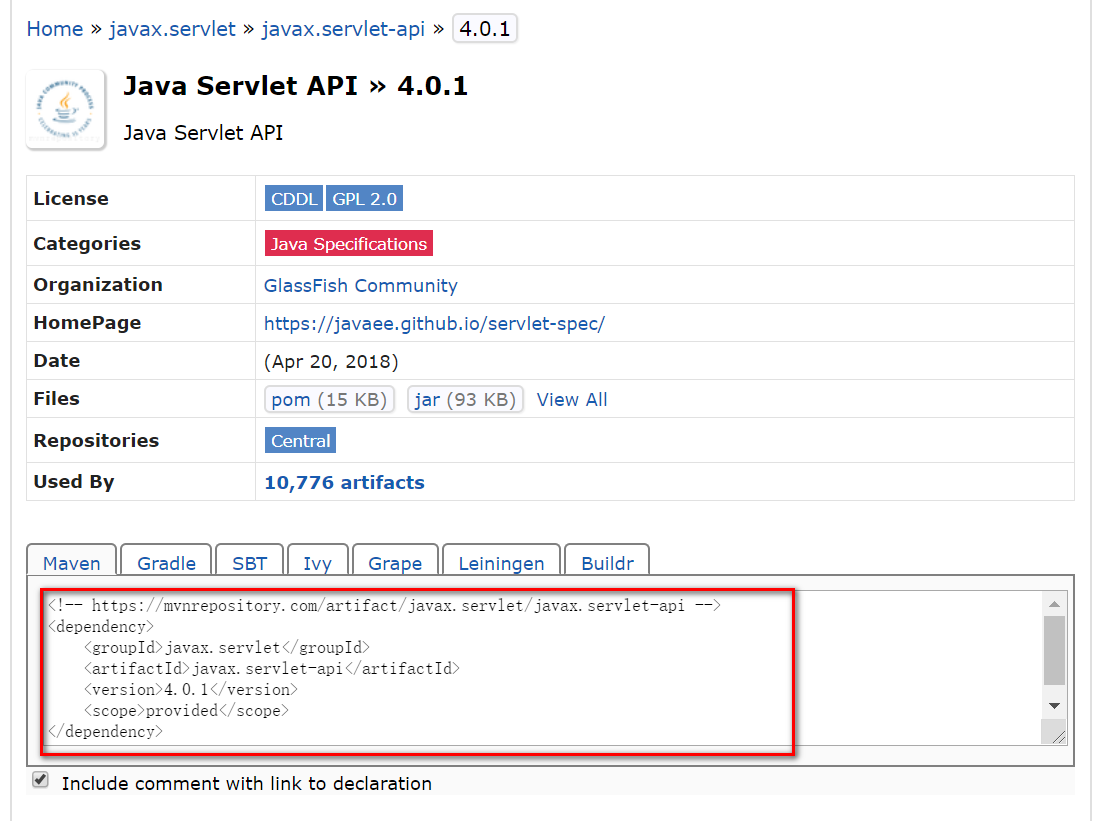Click the textarea scrollbar down arrow
Image resolution: width=1097 pixels, height=821 pixels.
coord(1054,706)
